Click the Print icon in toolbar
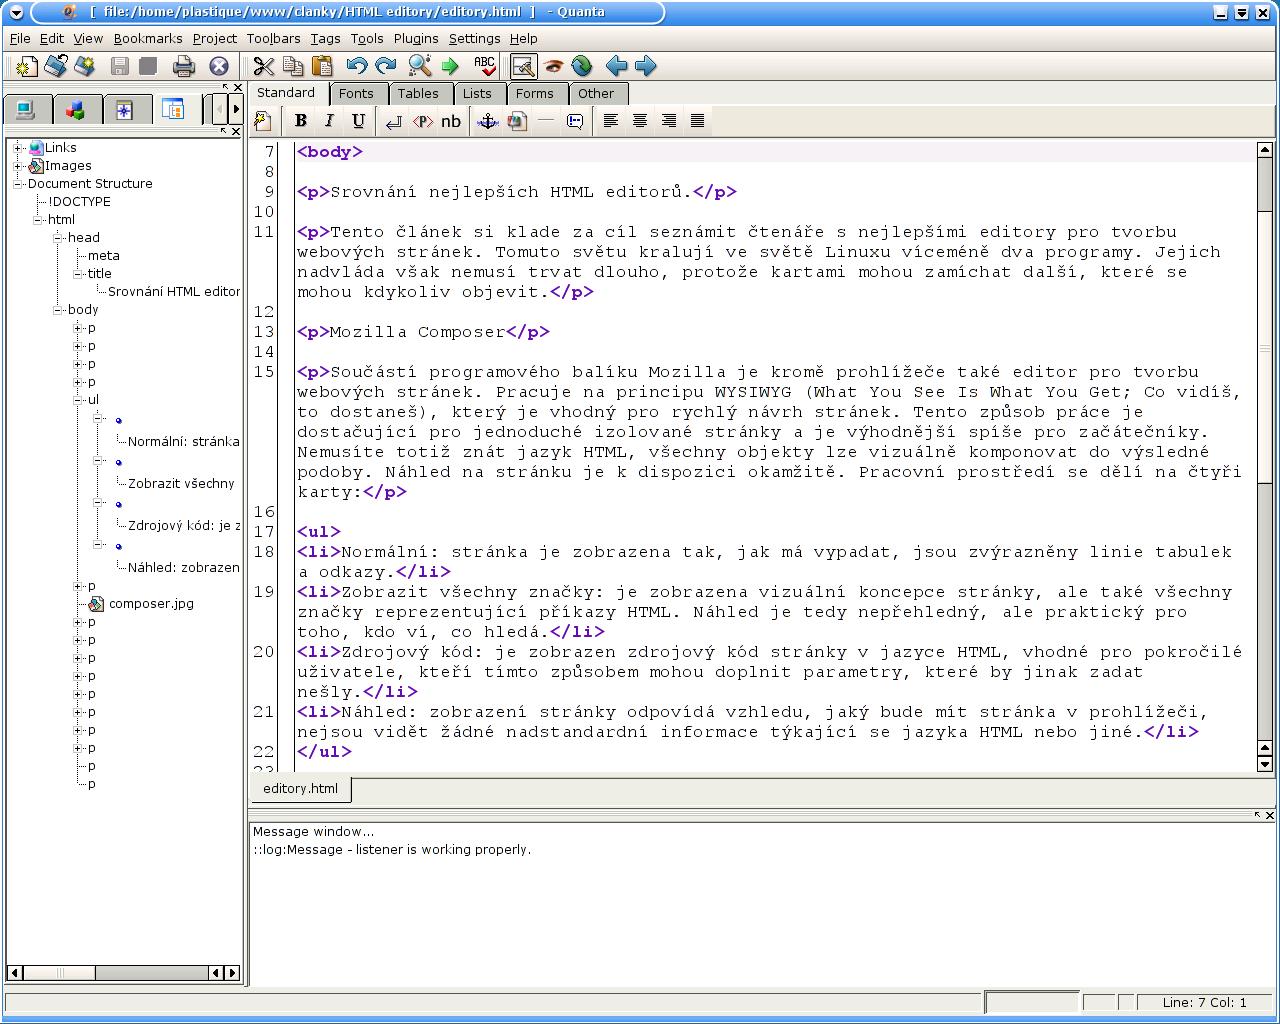The width and height of the screenshot is (1280, 1024). pyautogui.click(x=183, y=66)
